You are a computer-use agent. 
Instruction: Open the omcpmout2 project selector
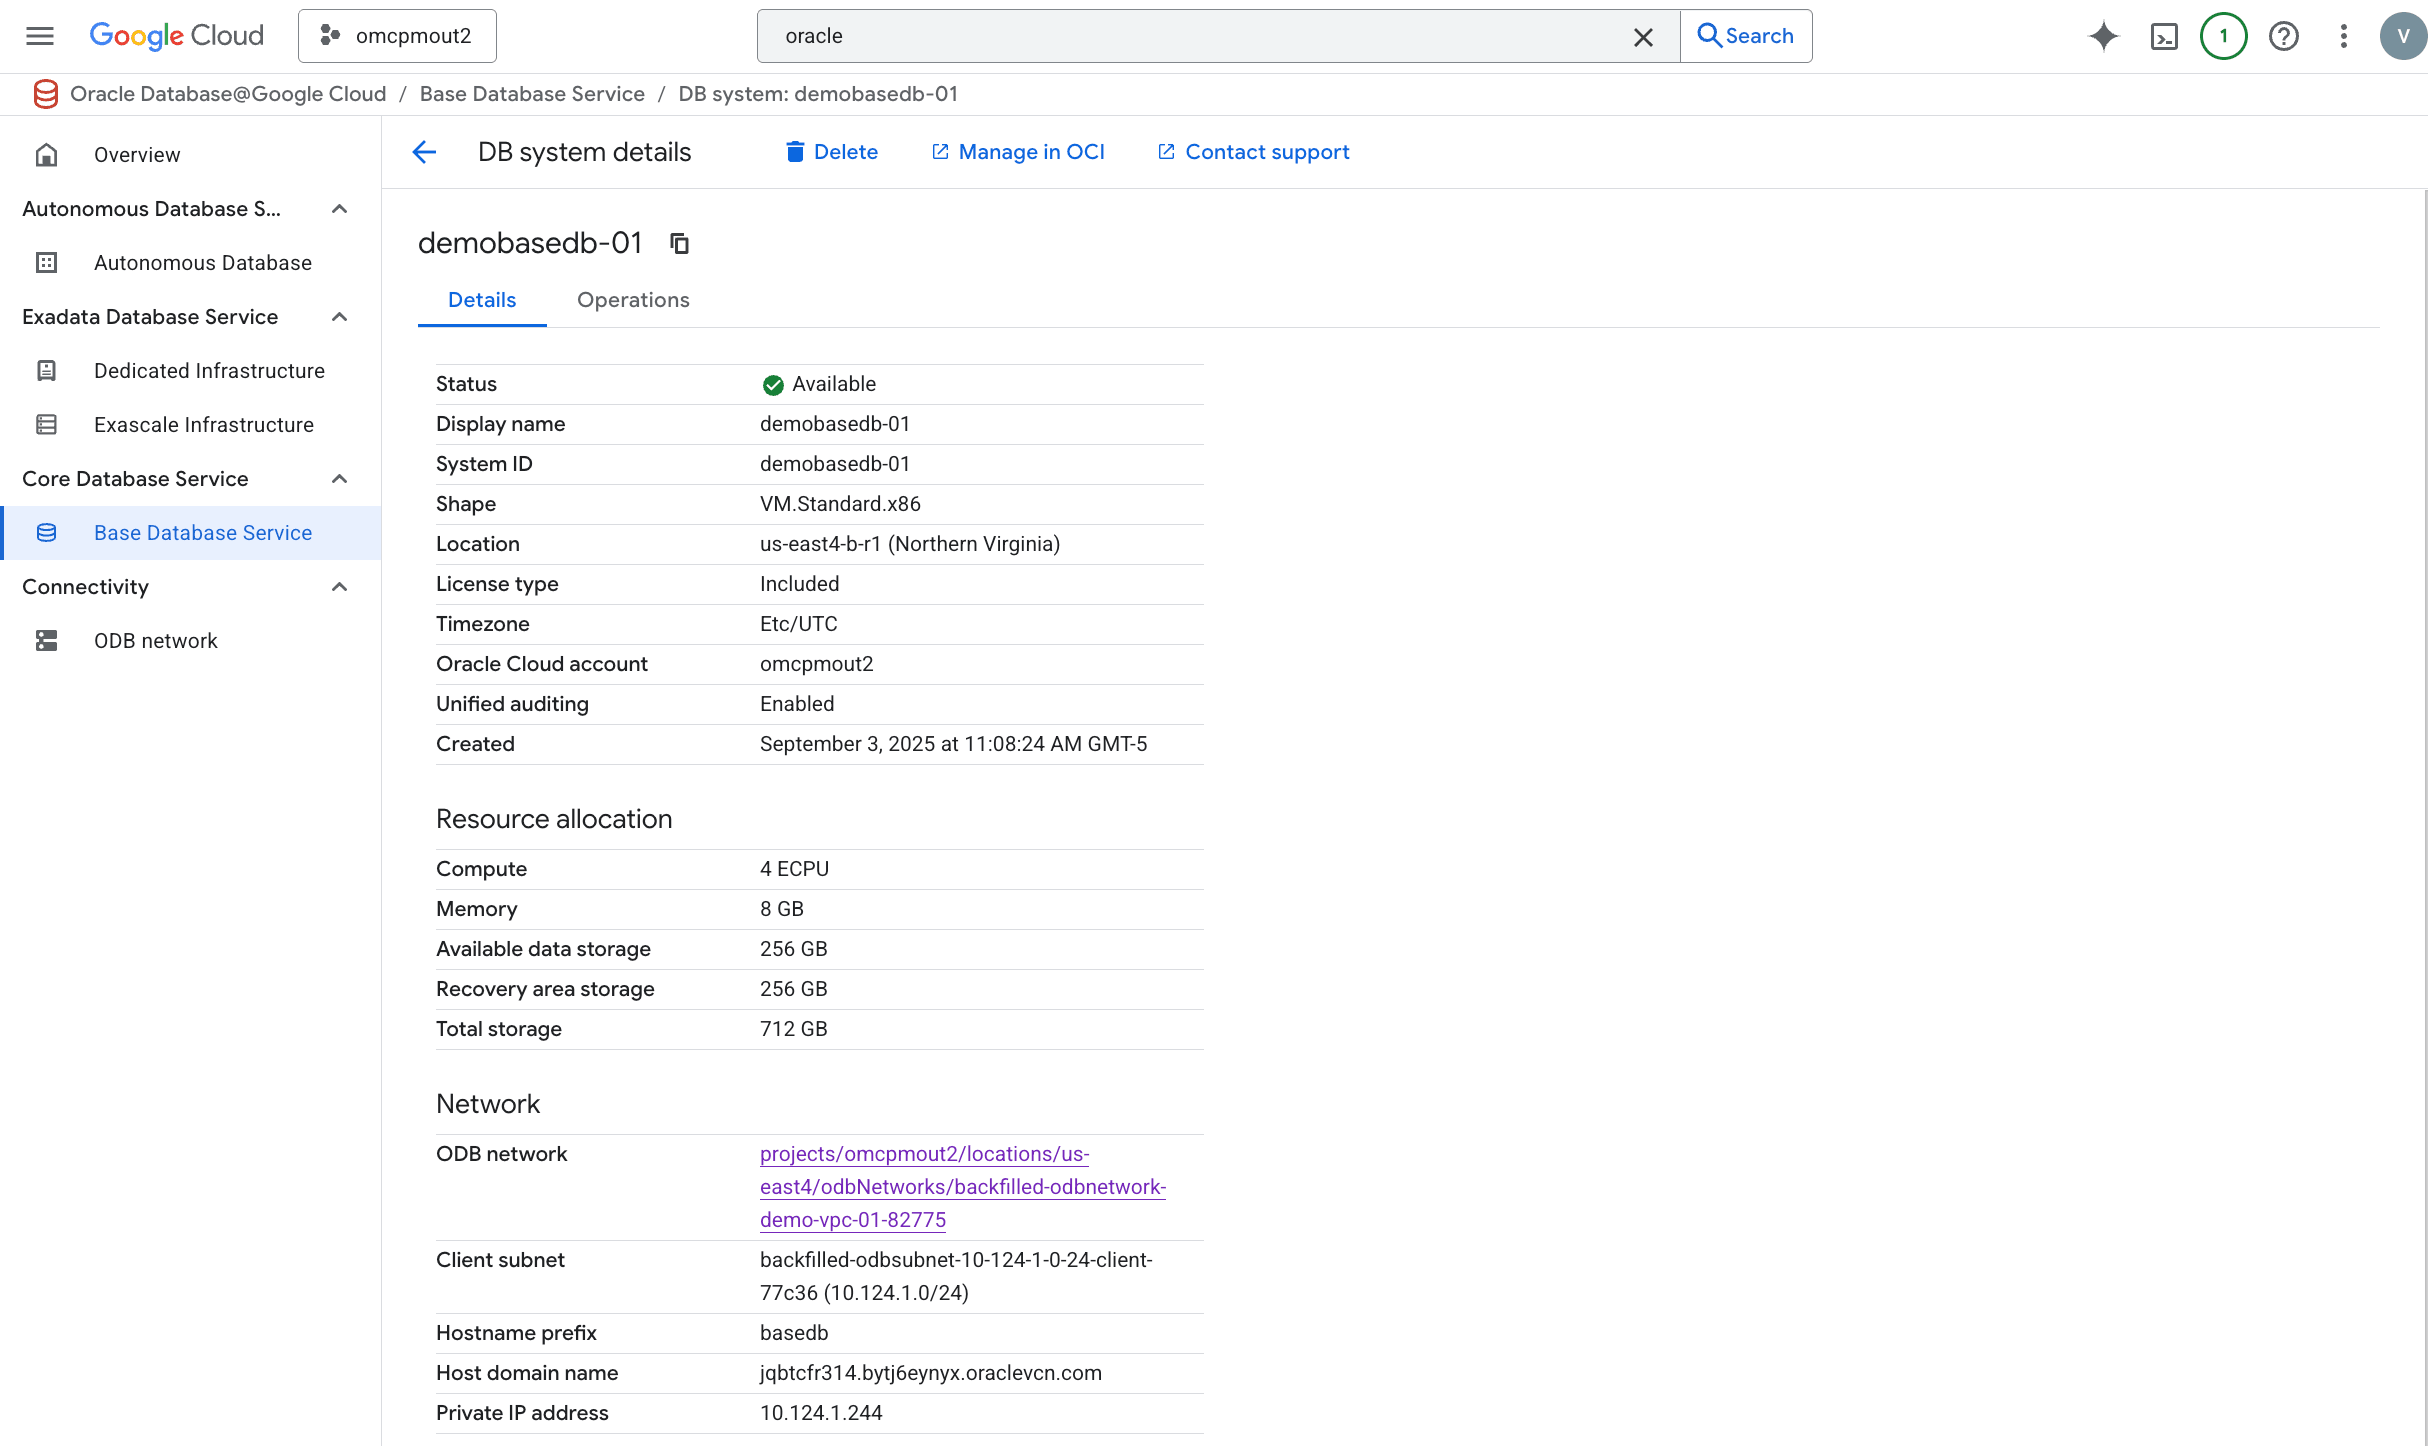pyautogui.click(x=396, y=35)
